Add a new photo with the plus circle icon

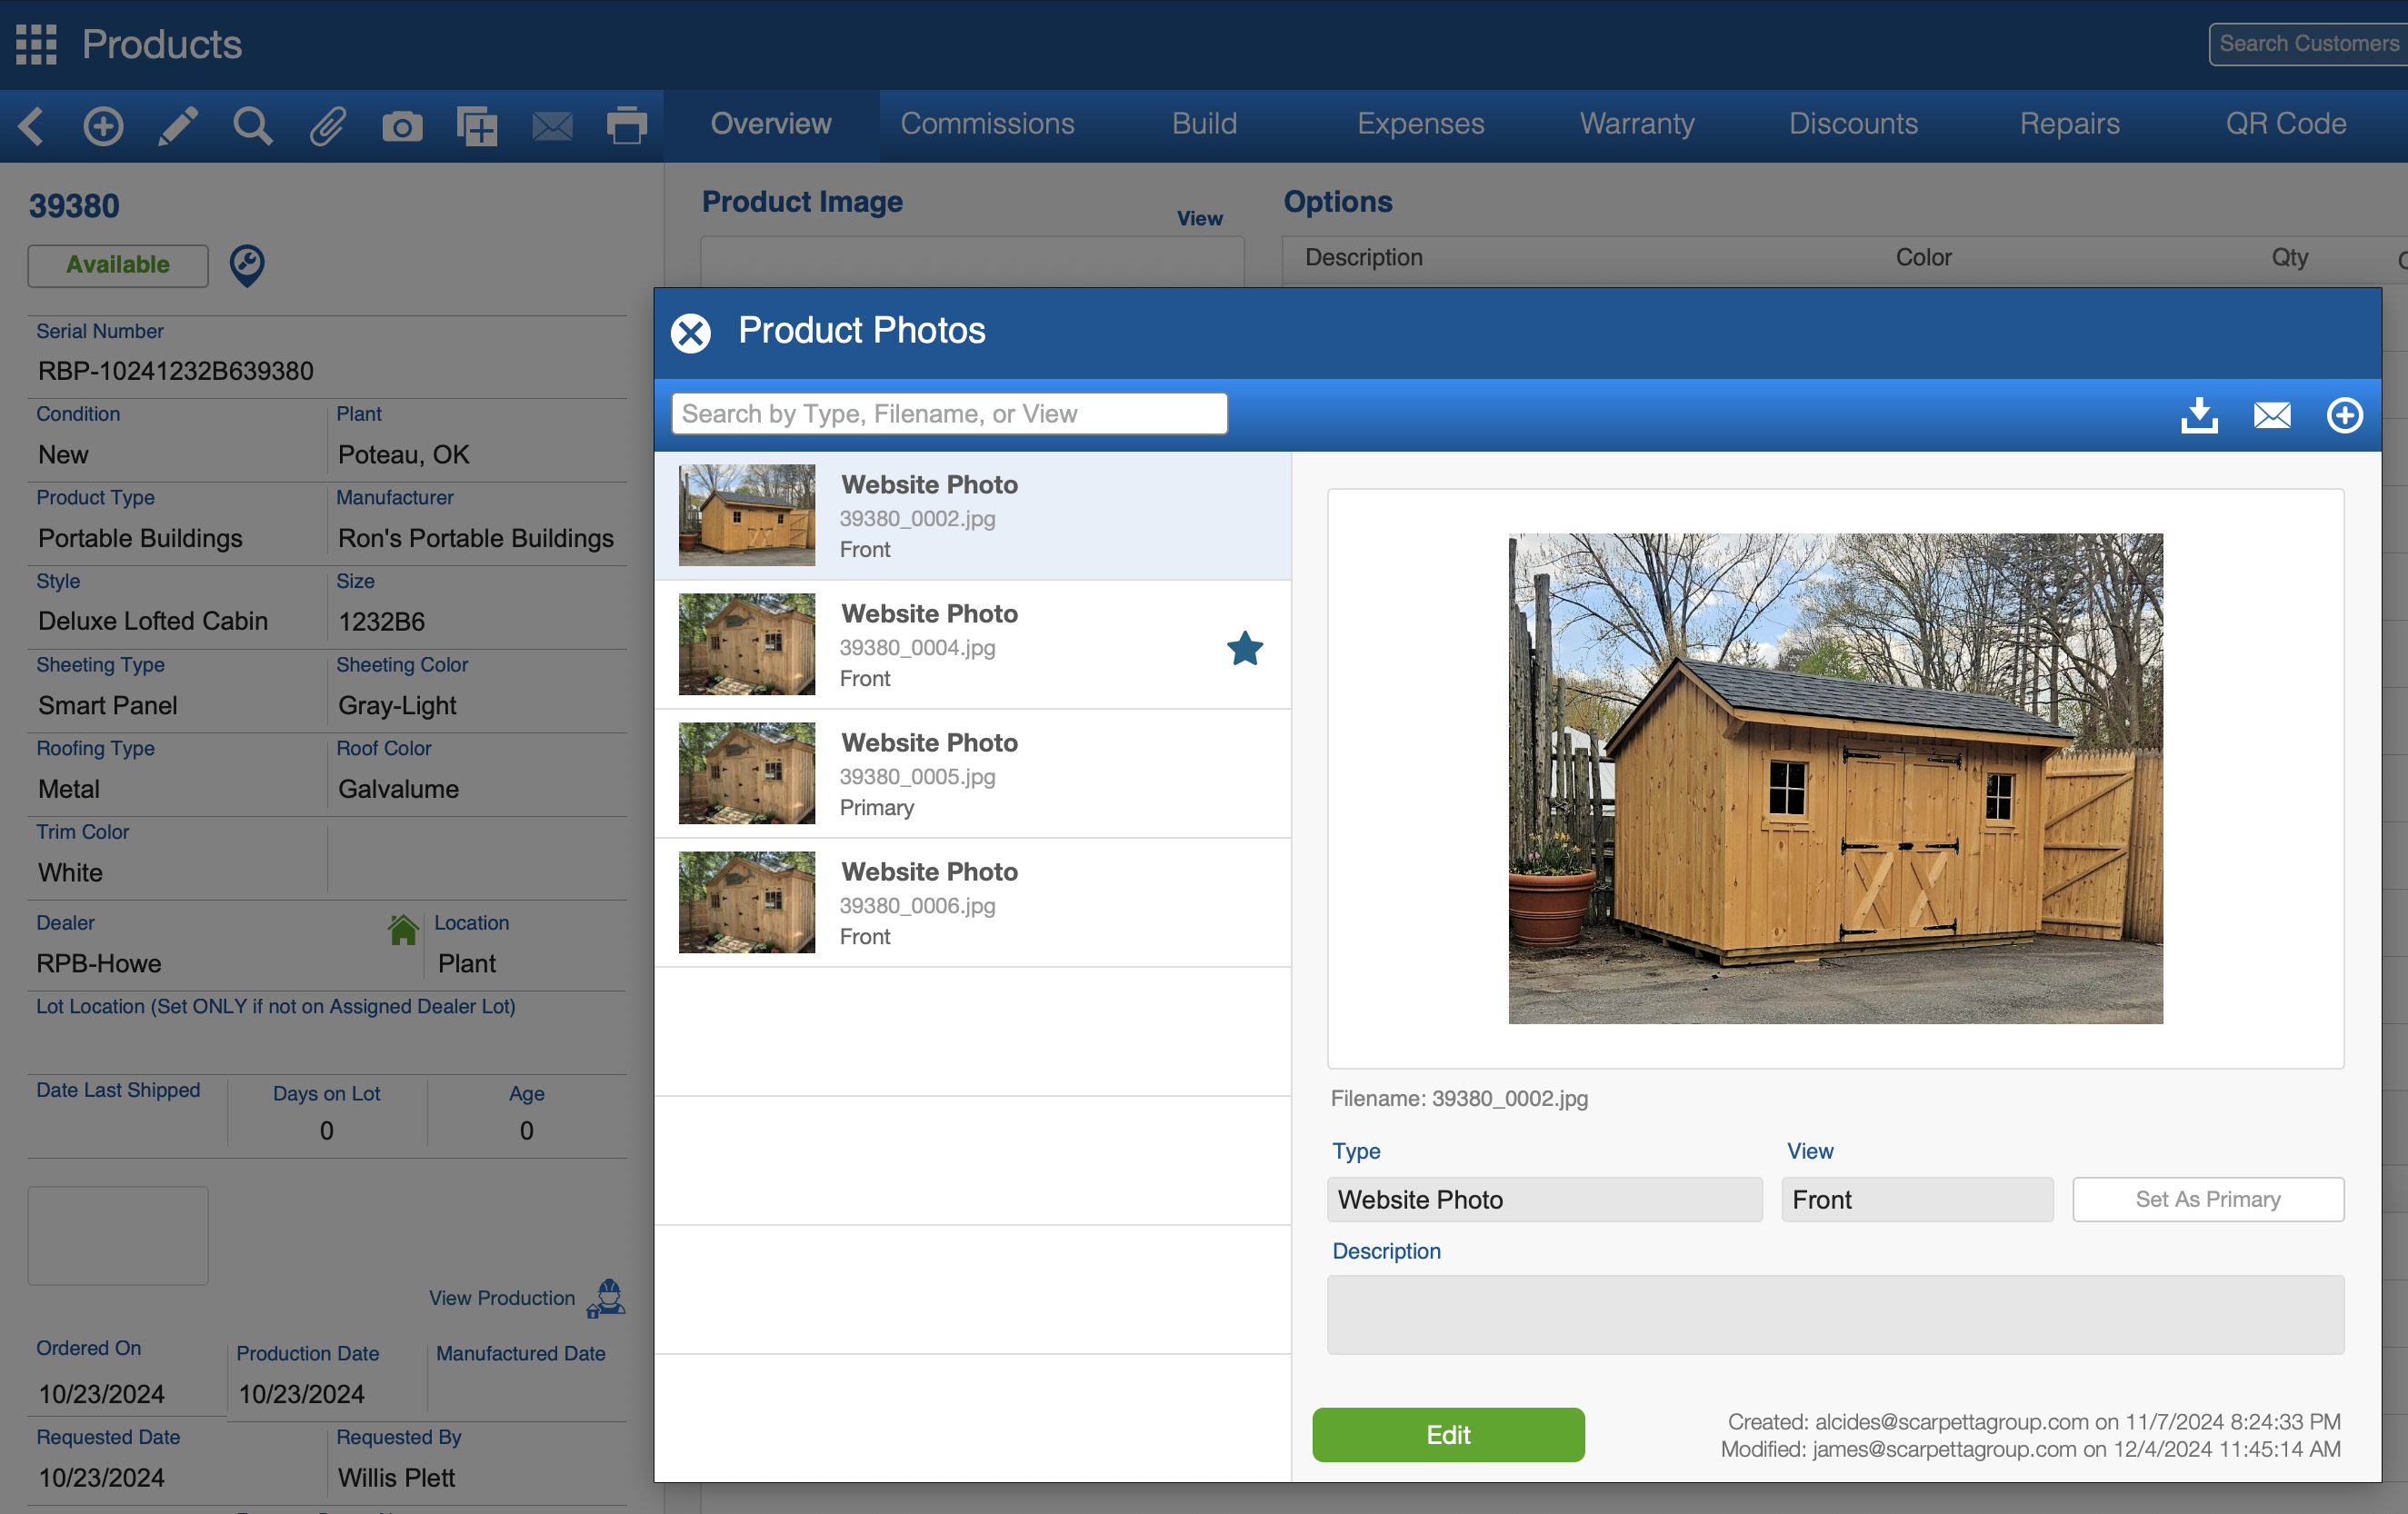tap(2344, 415)
